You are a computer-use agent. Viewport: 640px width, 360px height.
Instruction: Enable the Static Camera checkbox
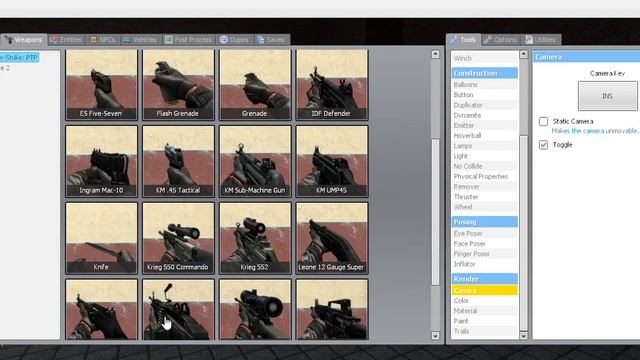[x=543, y=121]
